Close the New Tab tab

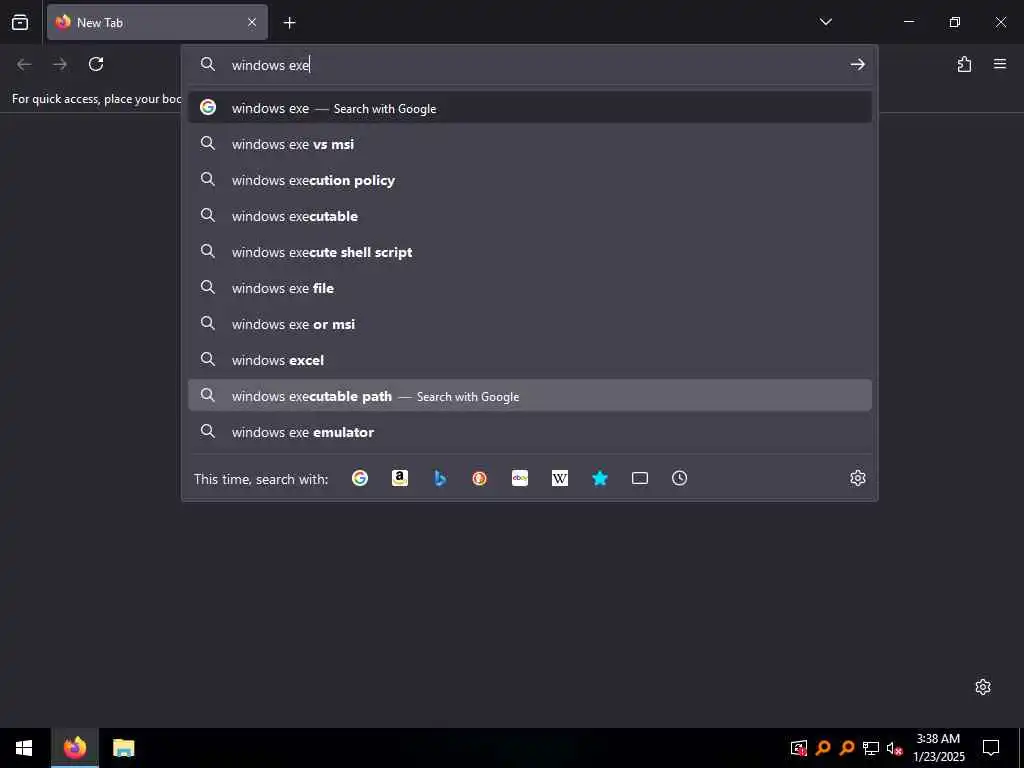[x=252, y=22]
